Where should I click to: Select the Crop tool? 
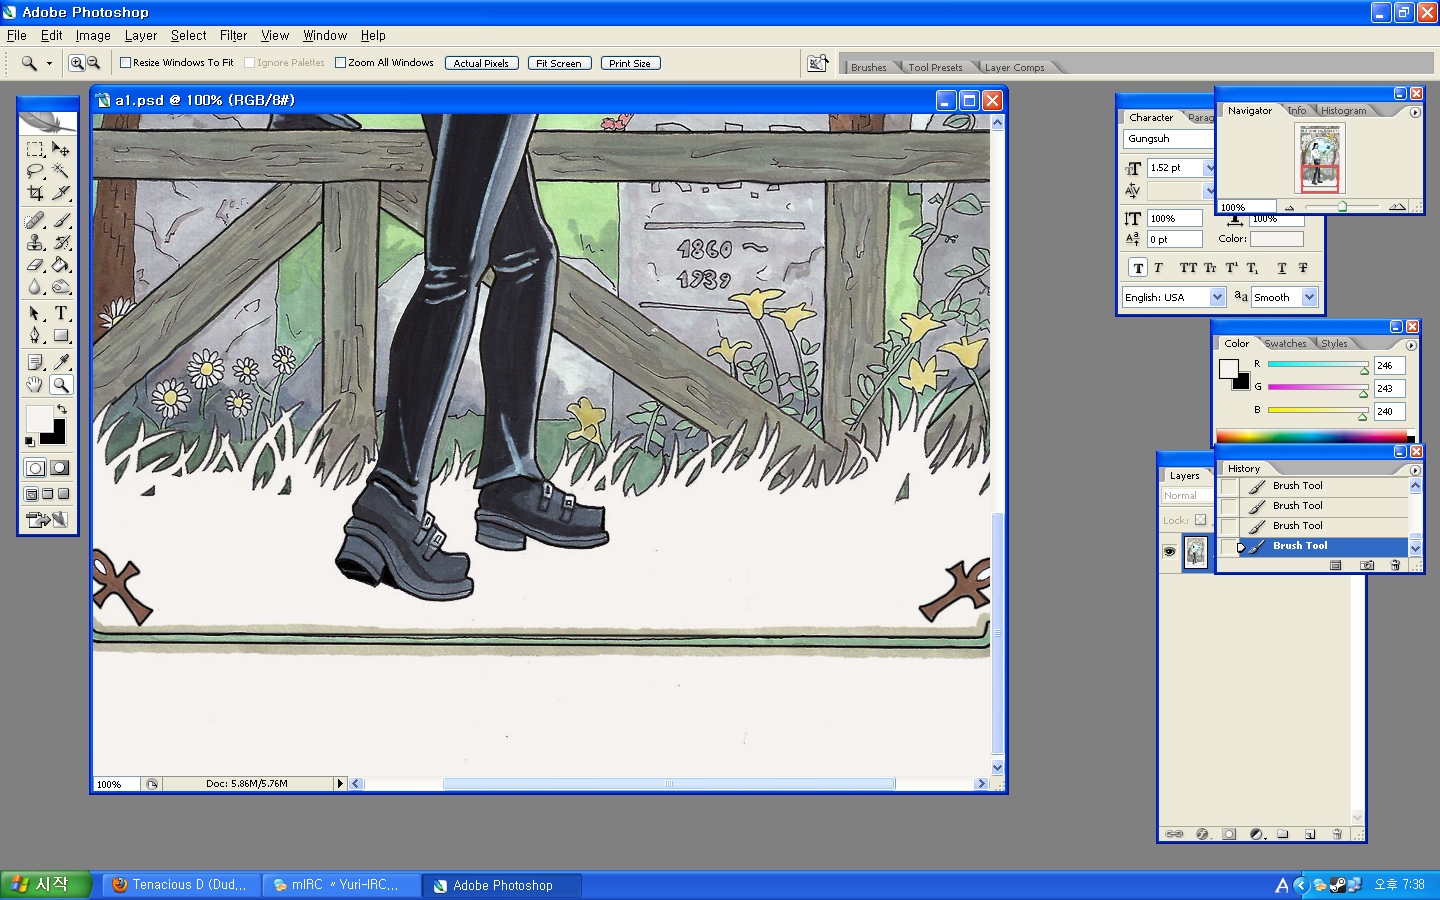[35, 193]
